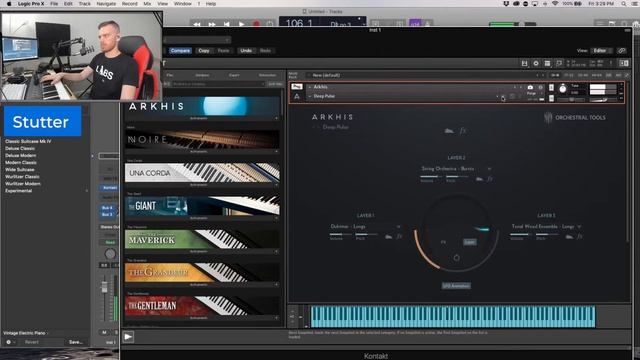Image resolution: width=640 pixels, height=360 pixels.
Task: Toggle the Read automation button
Action: point(110,242)
